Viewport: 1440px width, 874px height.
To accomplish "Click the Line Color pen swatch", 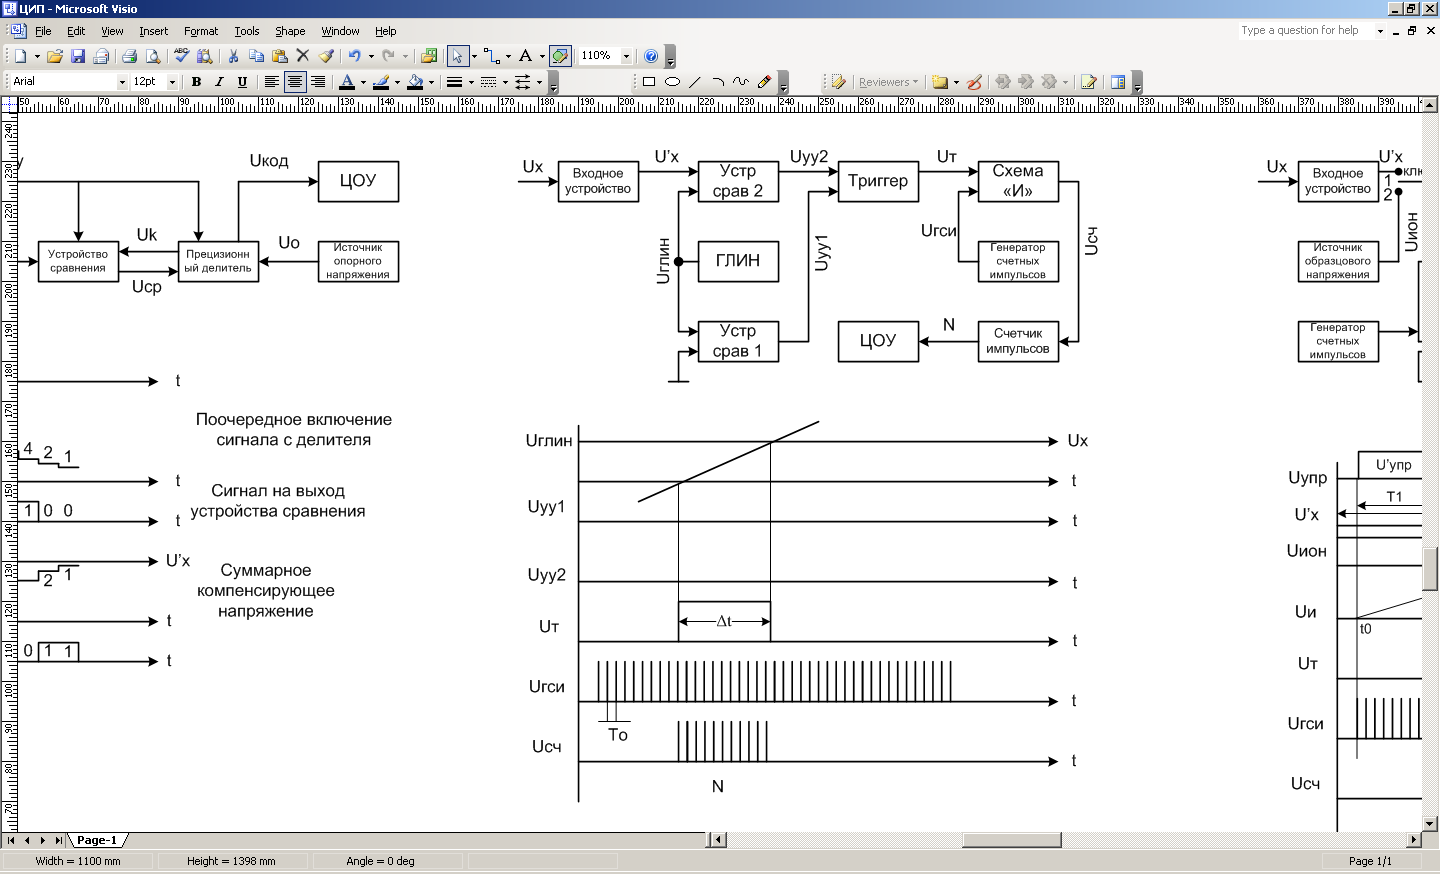I will click(380, 82).
